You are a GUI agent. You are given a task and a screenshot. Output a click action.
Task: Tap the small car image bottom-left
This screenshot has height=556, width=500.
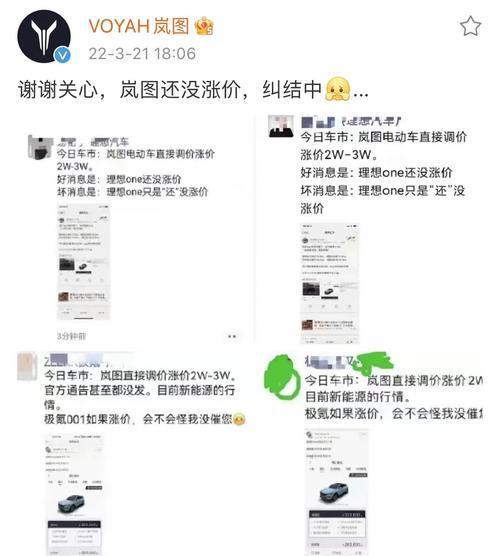71,504
